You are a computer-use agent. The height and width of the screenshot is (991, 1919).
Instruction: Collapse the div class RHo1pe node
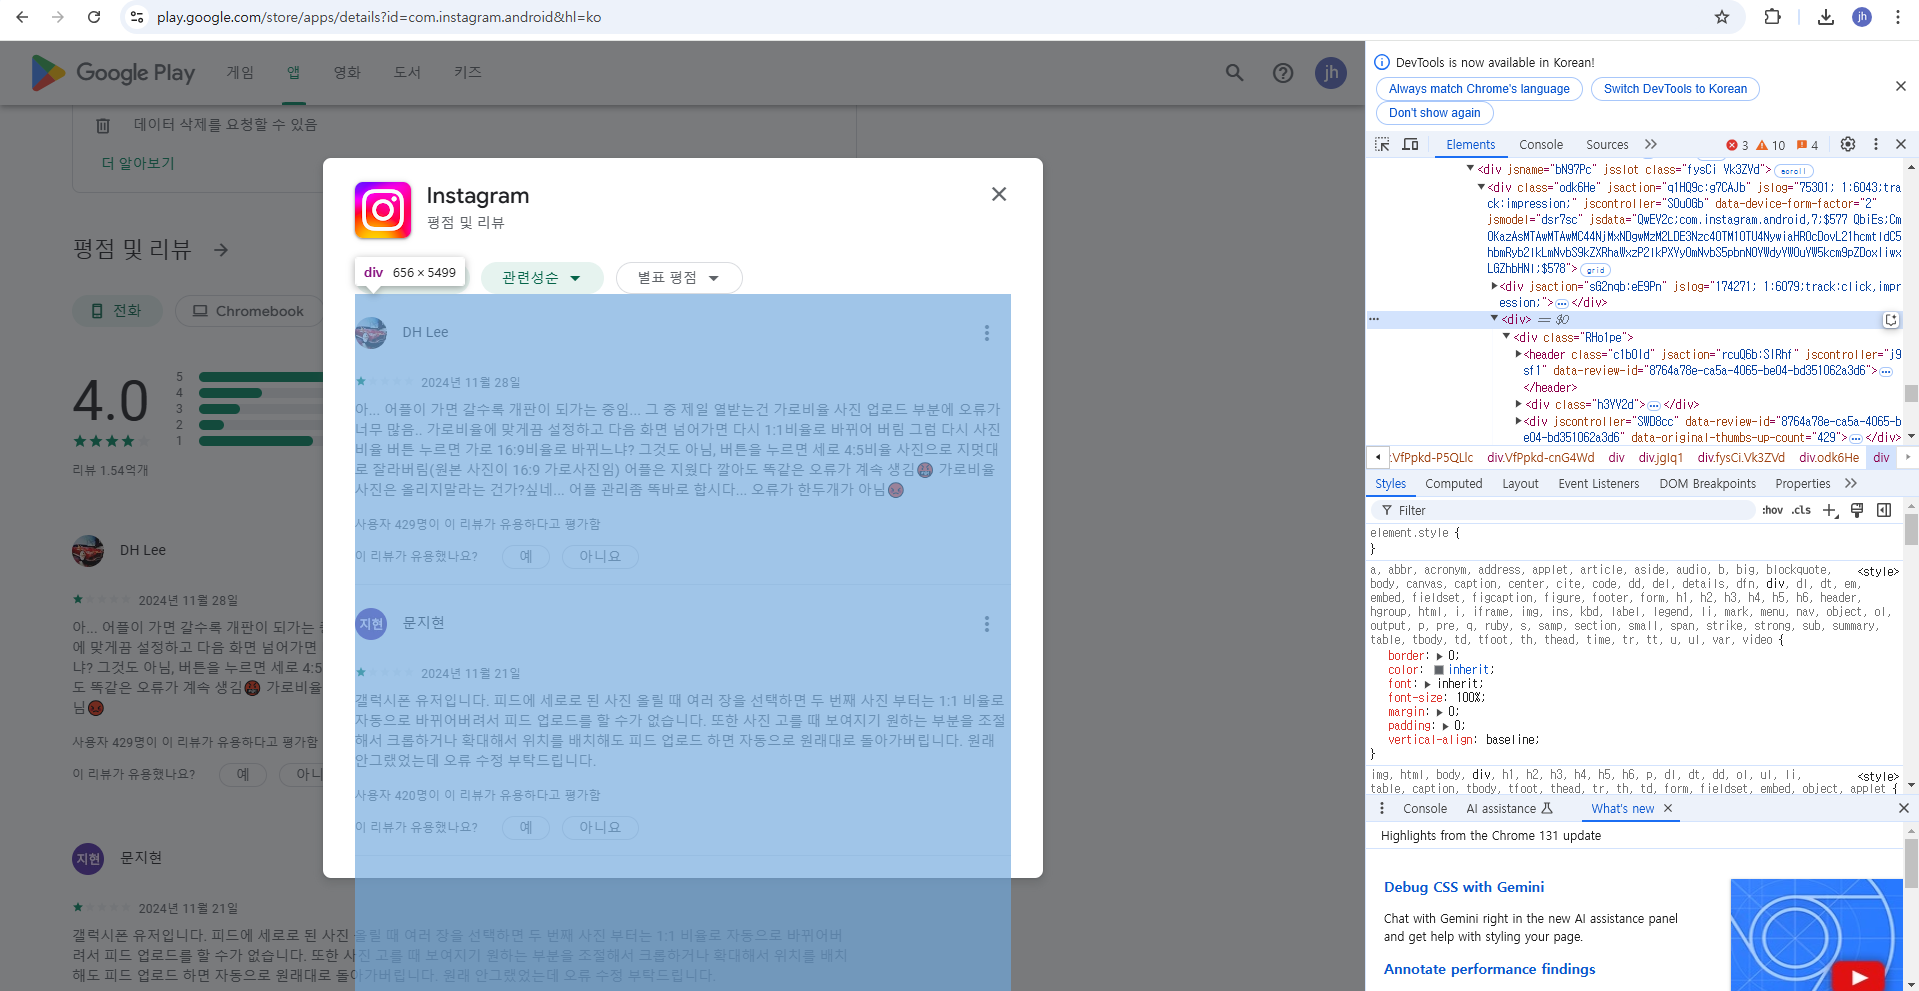pyautogui.click(x=1507, y=338)
